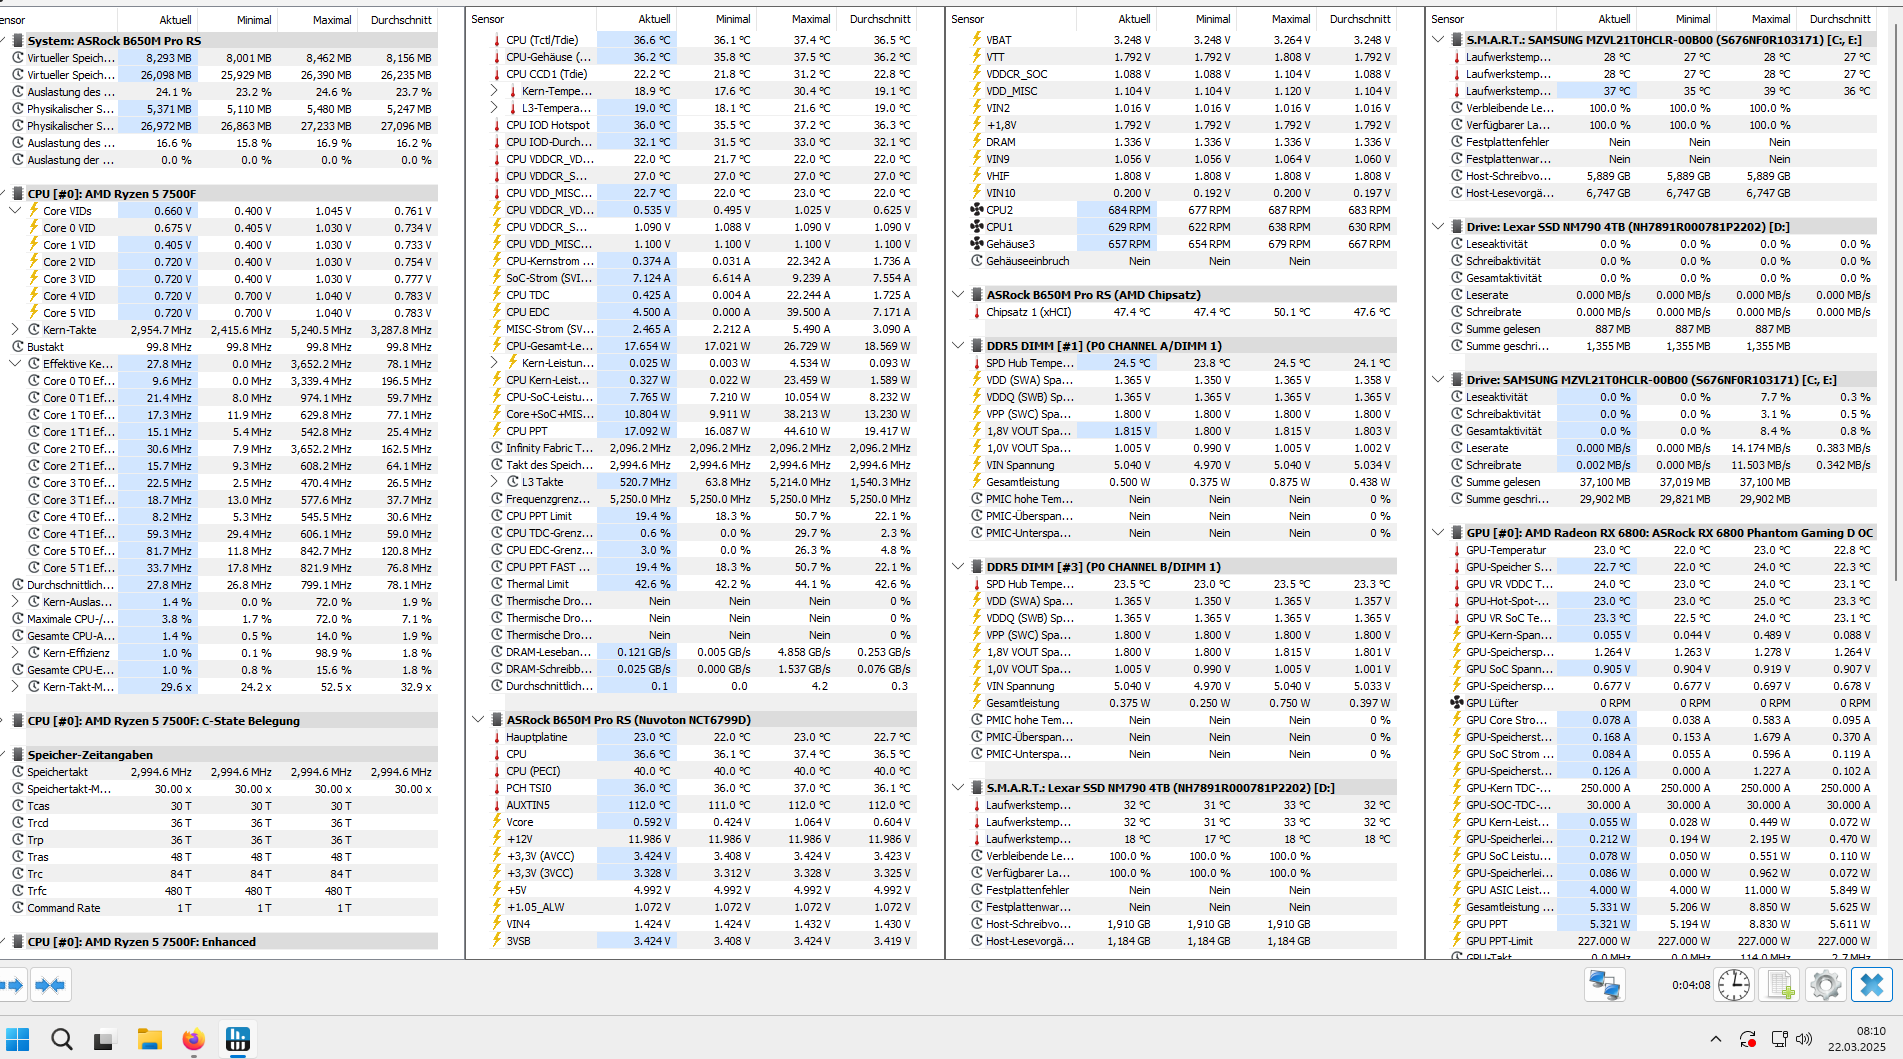Open sensor settings gear icon
1903x1059 pixels.
(1826, 985)
